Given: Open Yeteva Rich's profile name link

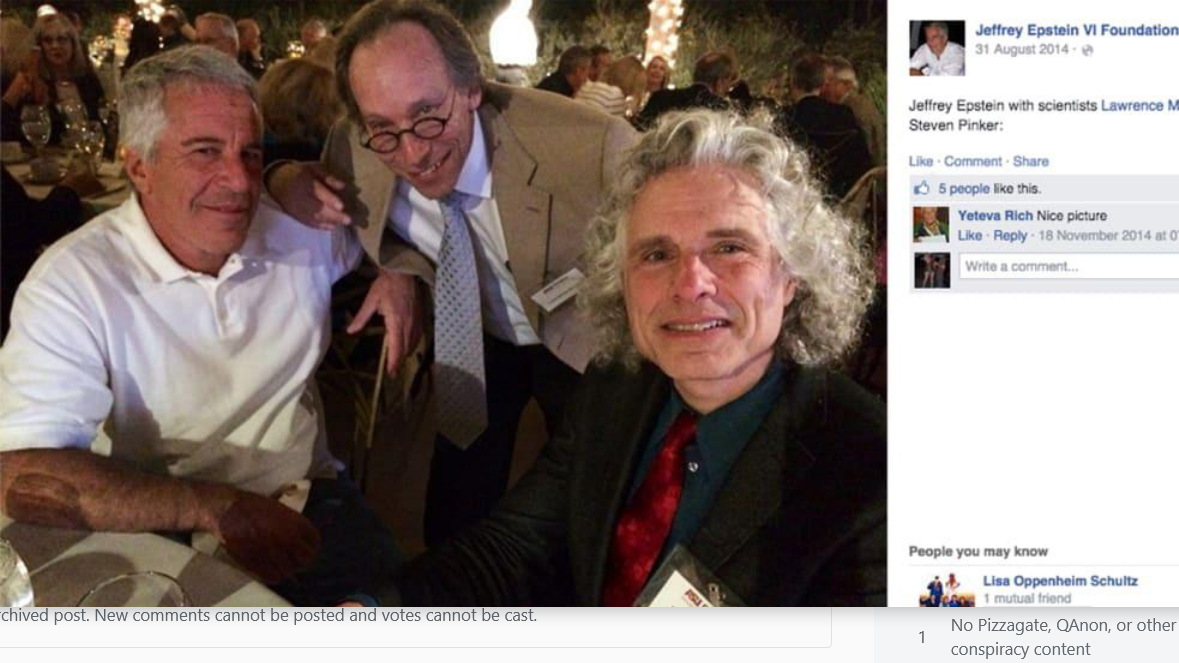Looking at the screenshot, I should click(x=996, y=216).
